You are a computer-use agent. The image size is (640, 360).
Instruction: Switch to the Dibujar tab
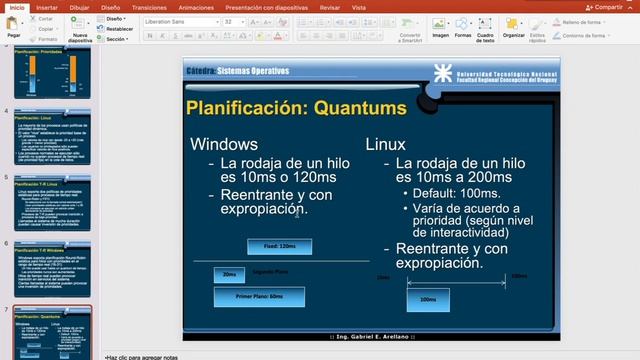tap(79, 8)
